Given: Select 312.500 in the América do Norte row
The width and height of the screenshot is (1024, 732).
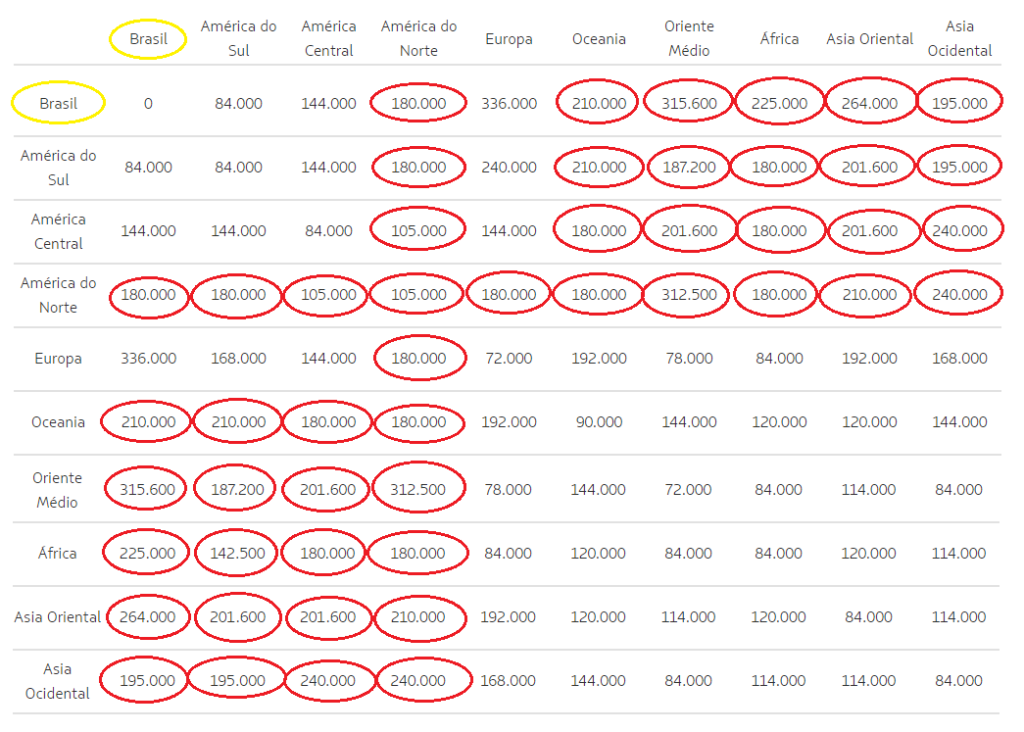Looking at the screenshot, I should click(x=688, y=295).
